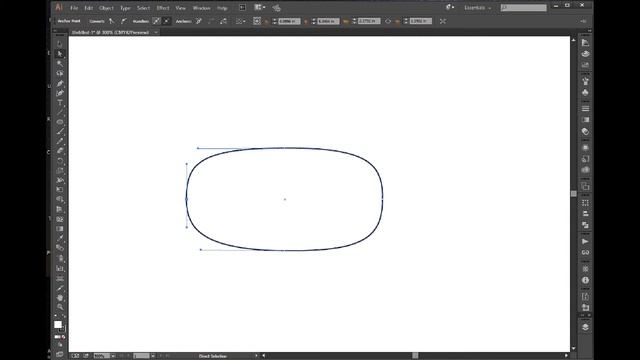The width and height of the screenshot is (640, 360).
Task: Open the Type menu
Action: (x=125, y=8)
